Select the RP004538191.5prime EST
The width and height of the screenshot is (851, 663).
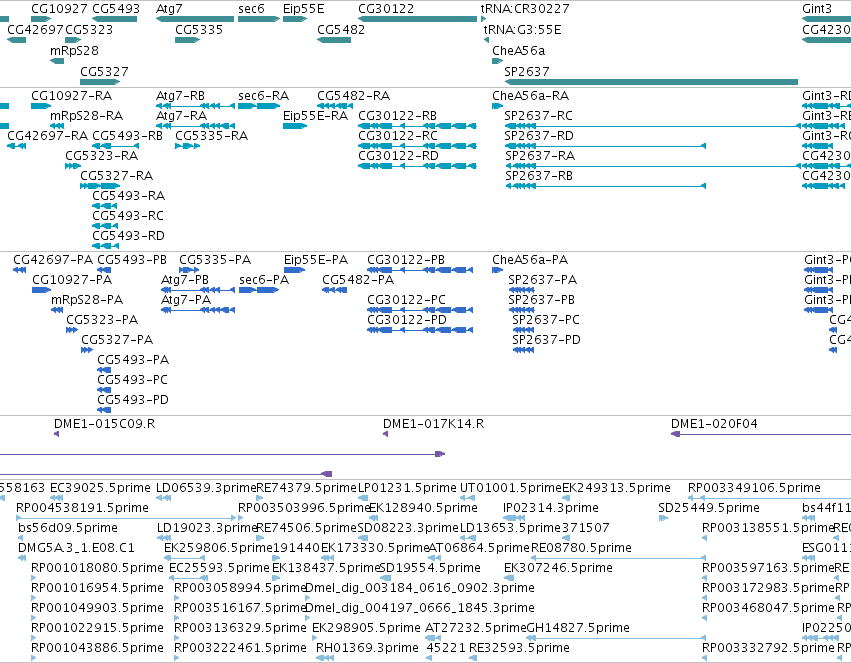(x=126, y=518)
